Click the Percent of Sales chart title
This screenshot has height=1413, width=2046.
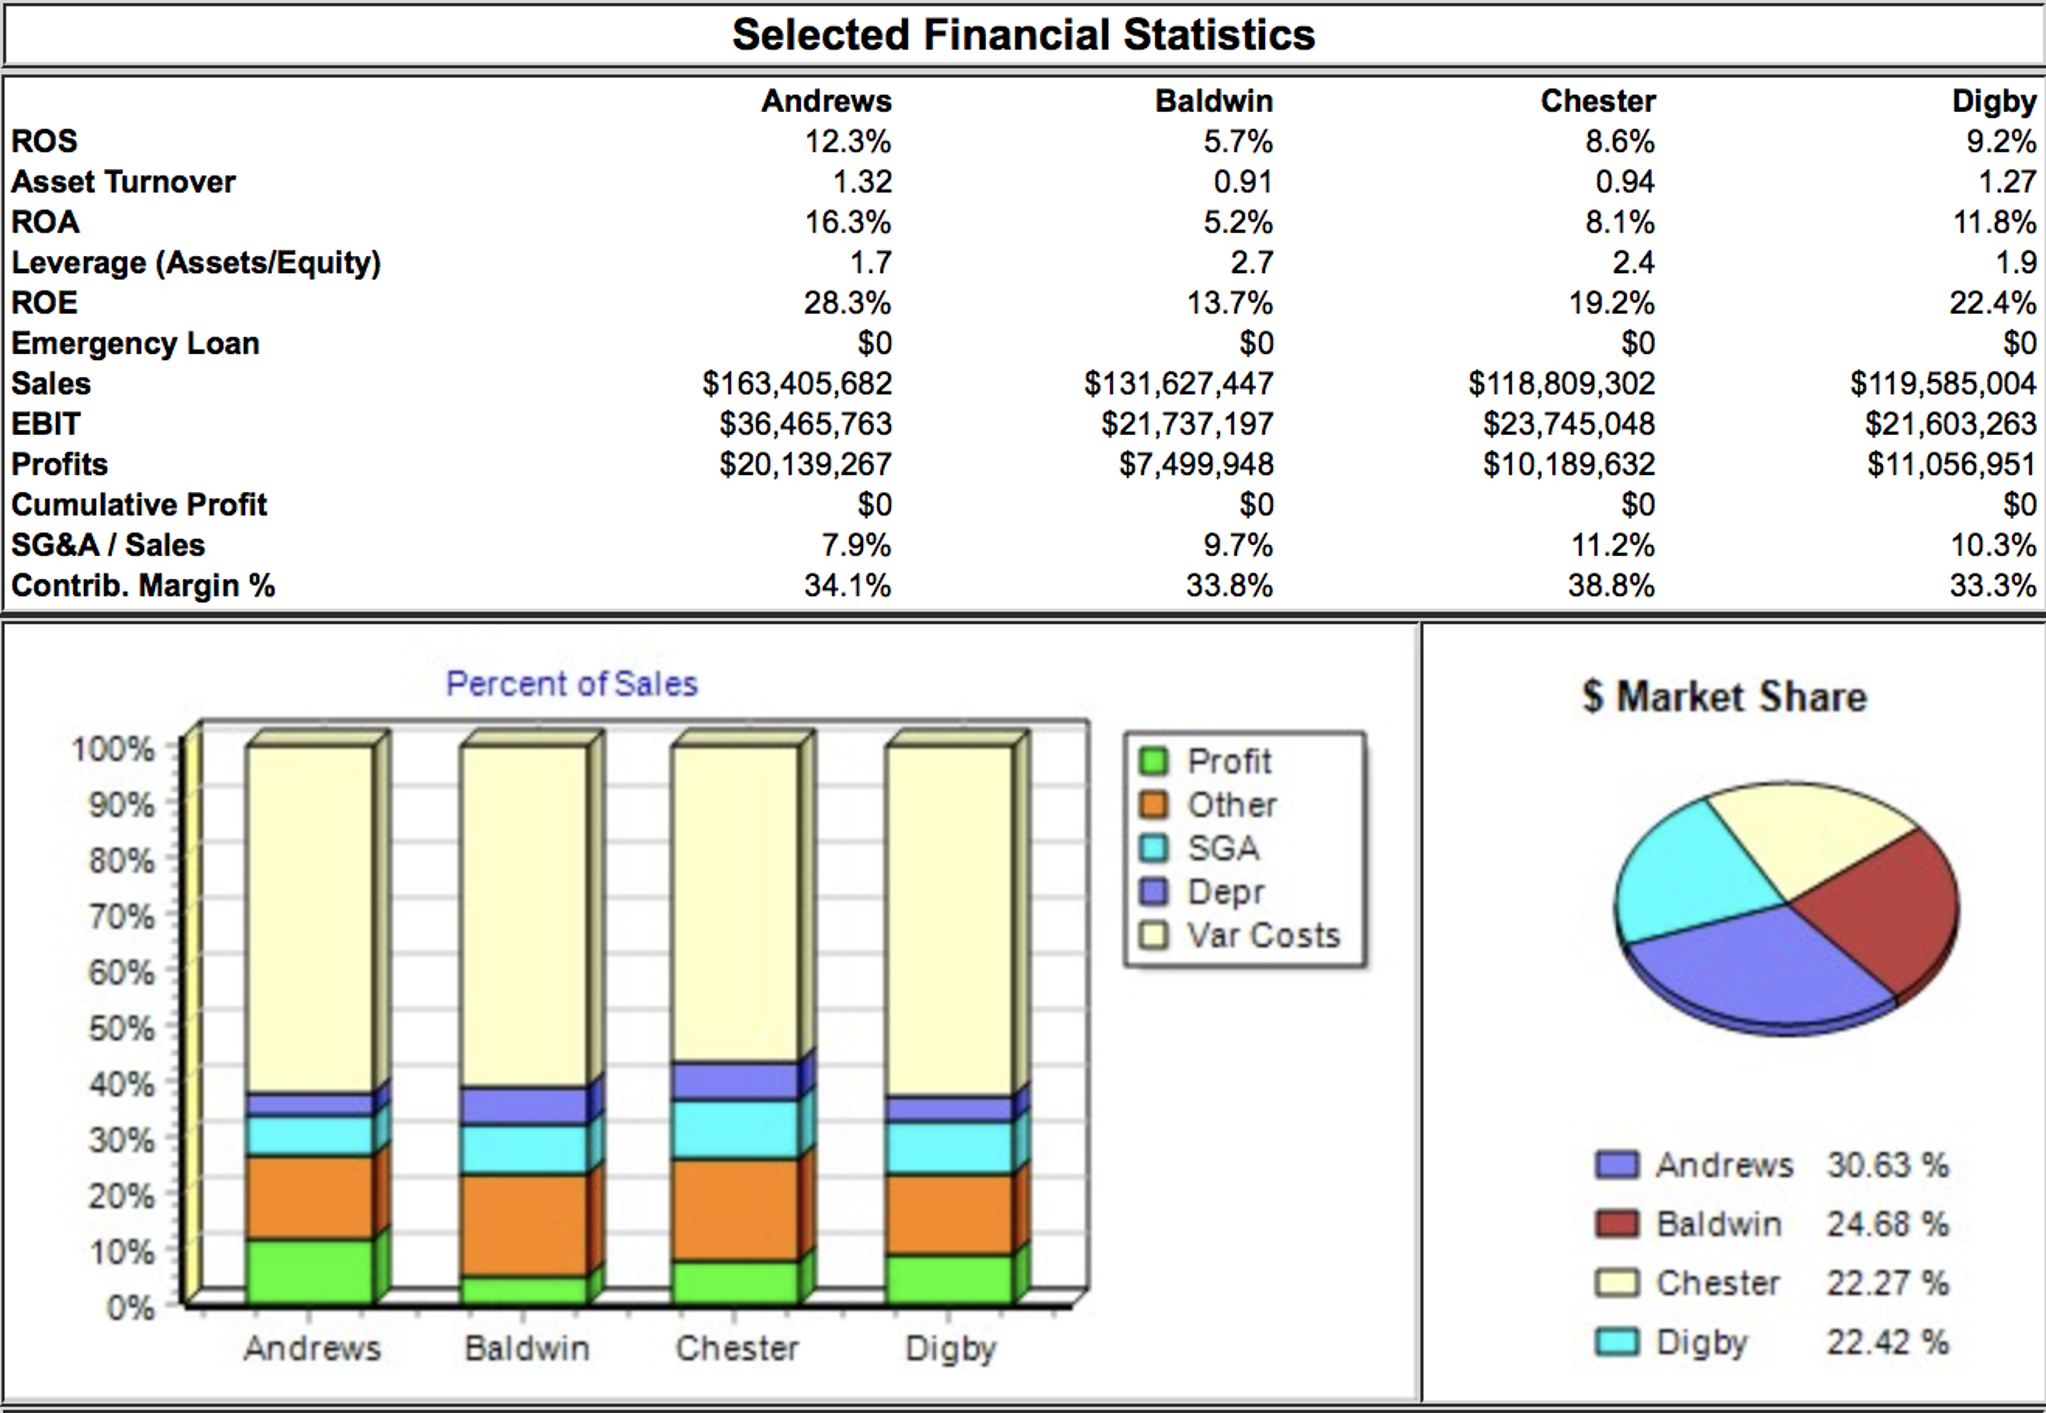coord(571,684)
